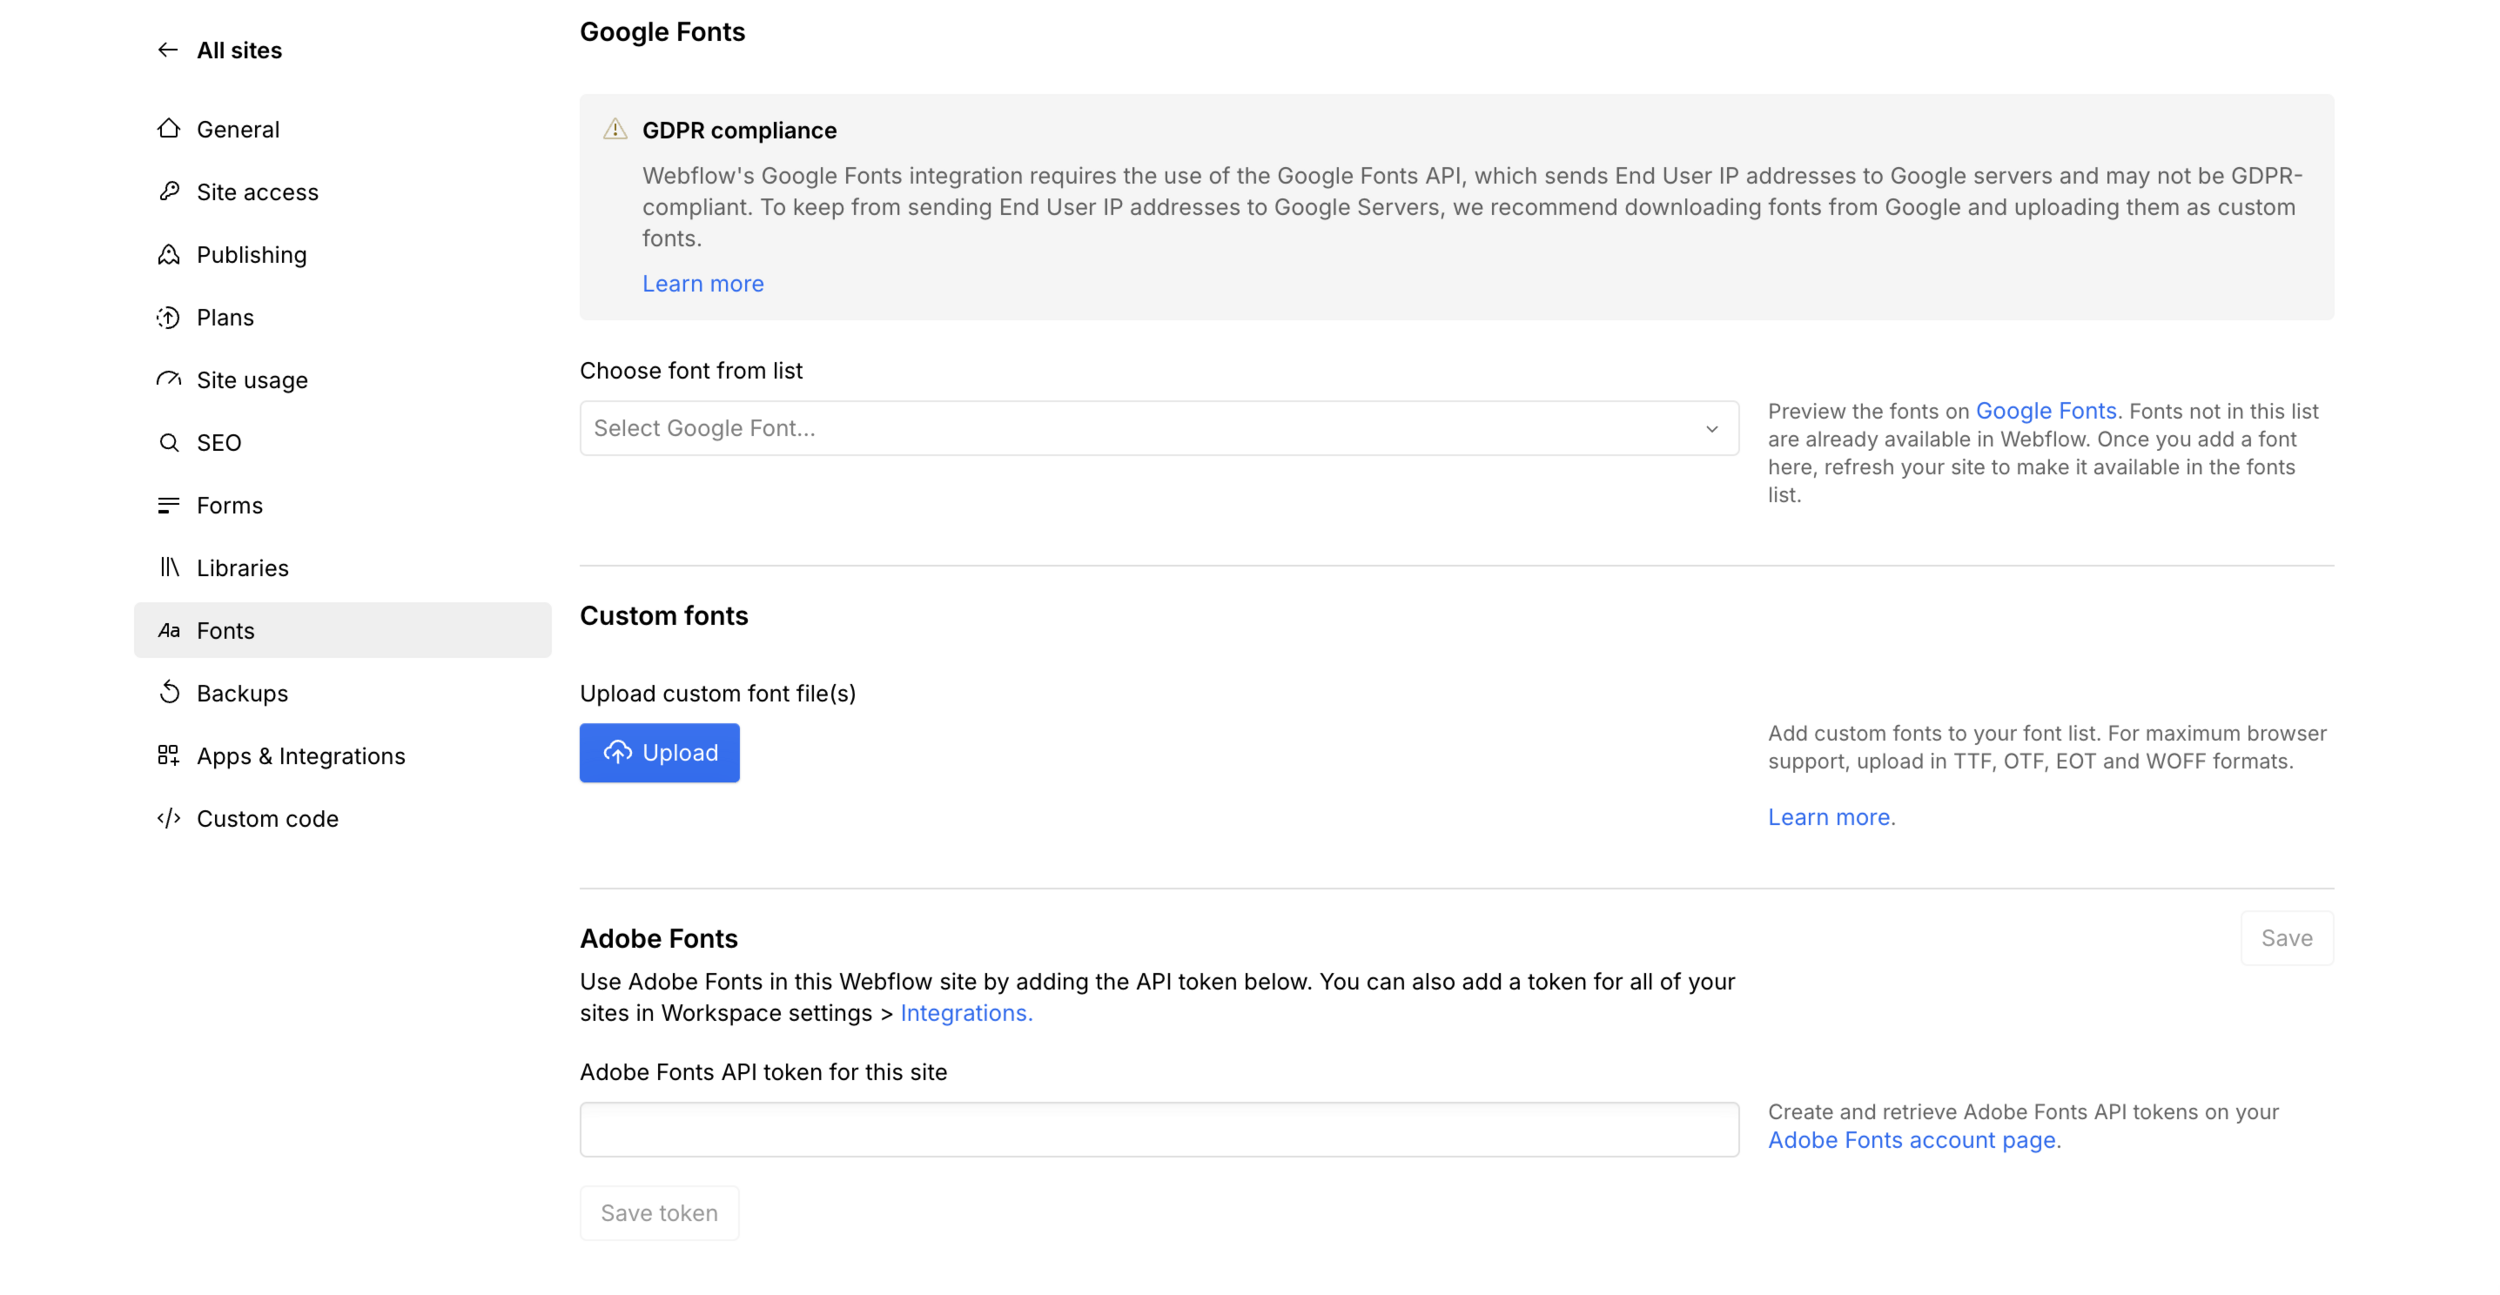The height and width of the screenshot is (1295, 2500).
Task: Go to the Libraries section
Action: click(242, 568)
